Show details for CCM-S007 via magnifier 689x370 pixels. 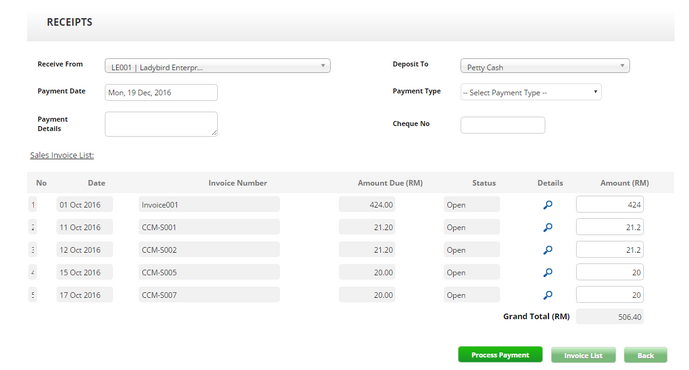pyautogui.click(x=548, y=295)
